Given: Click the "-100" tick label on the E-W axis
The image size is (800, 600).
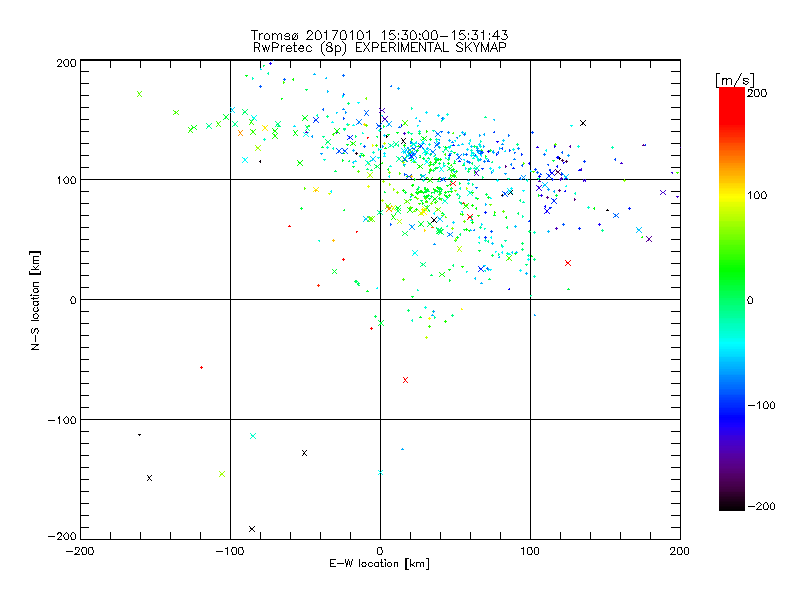Looking at the screenshot, I should click(x=230, y=551).
